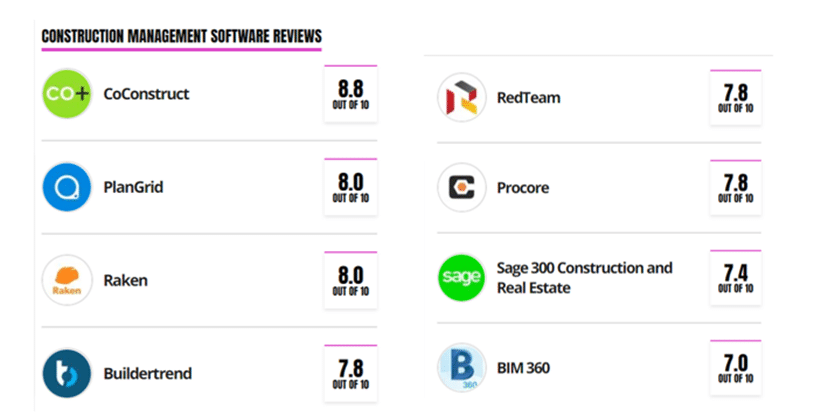This screenshot has height=416, width=814.
Task: Click the Buildertrend product name
Action: [x=148, y=373]
